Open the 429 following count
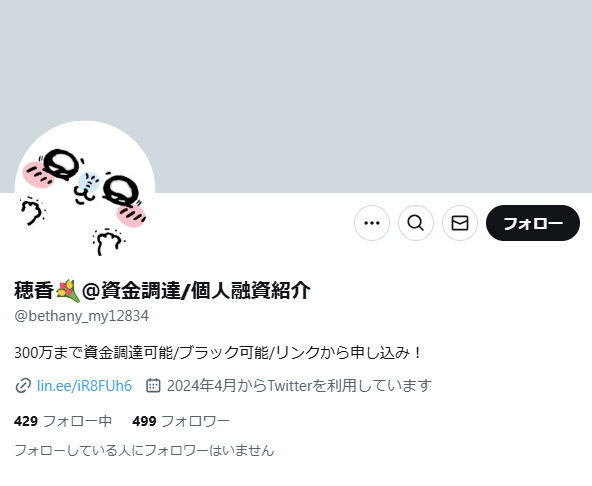The width and height of the screenshot is (592, 486). pyautogui.click(x=26, y=421)
